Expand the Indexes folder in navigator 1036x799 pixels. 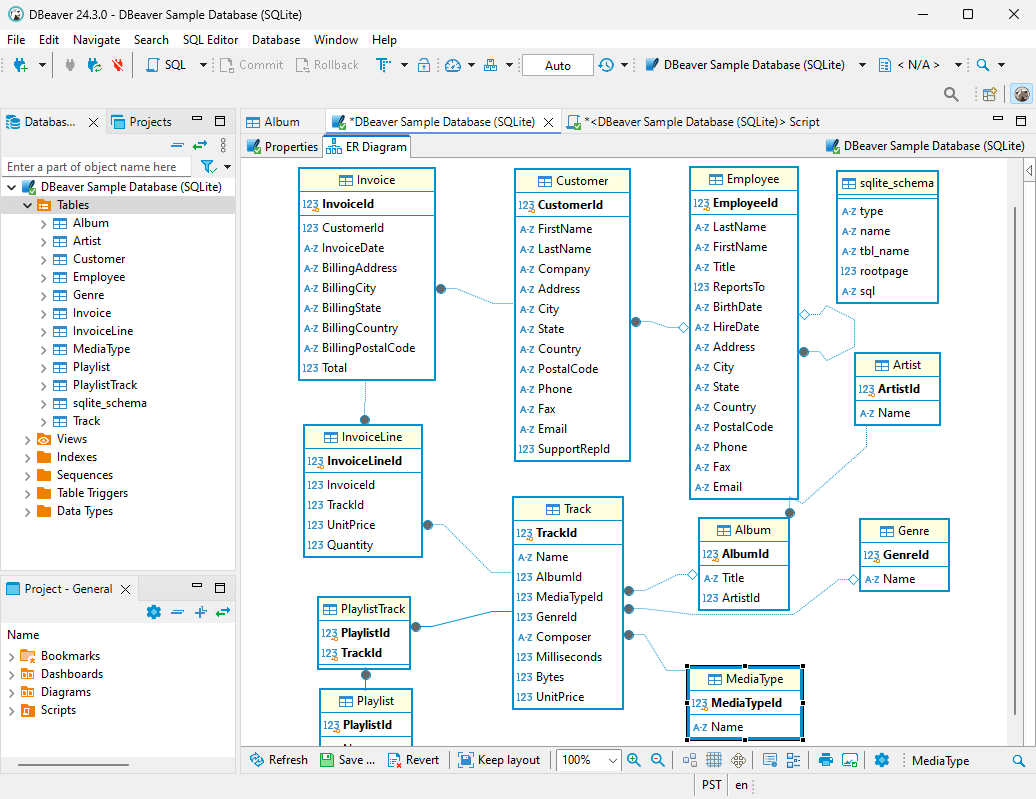point(28,457)
